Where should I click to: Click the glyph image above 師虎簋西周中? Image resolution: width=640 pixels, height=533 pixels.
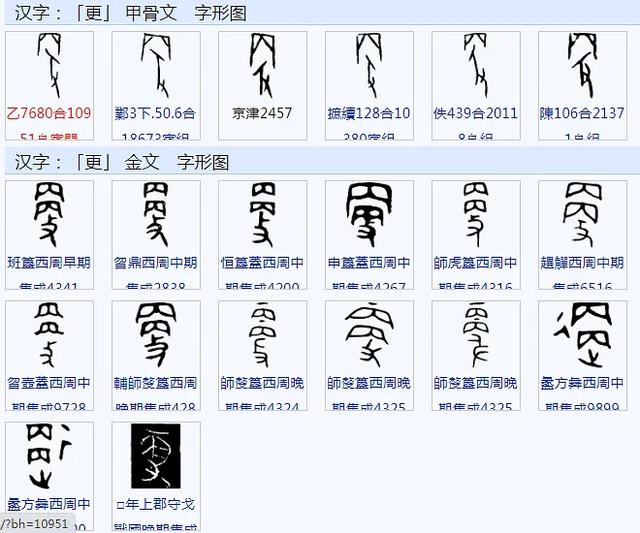pyautogui.click(x=476, y=215)
